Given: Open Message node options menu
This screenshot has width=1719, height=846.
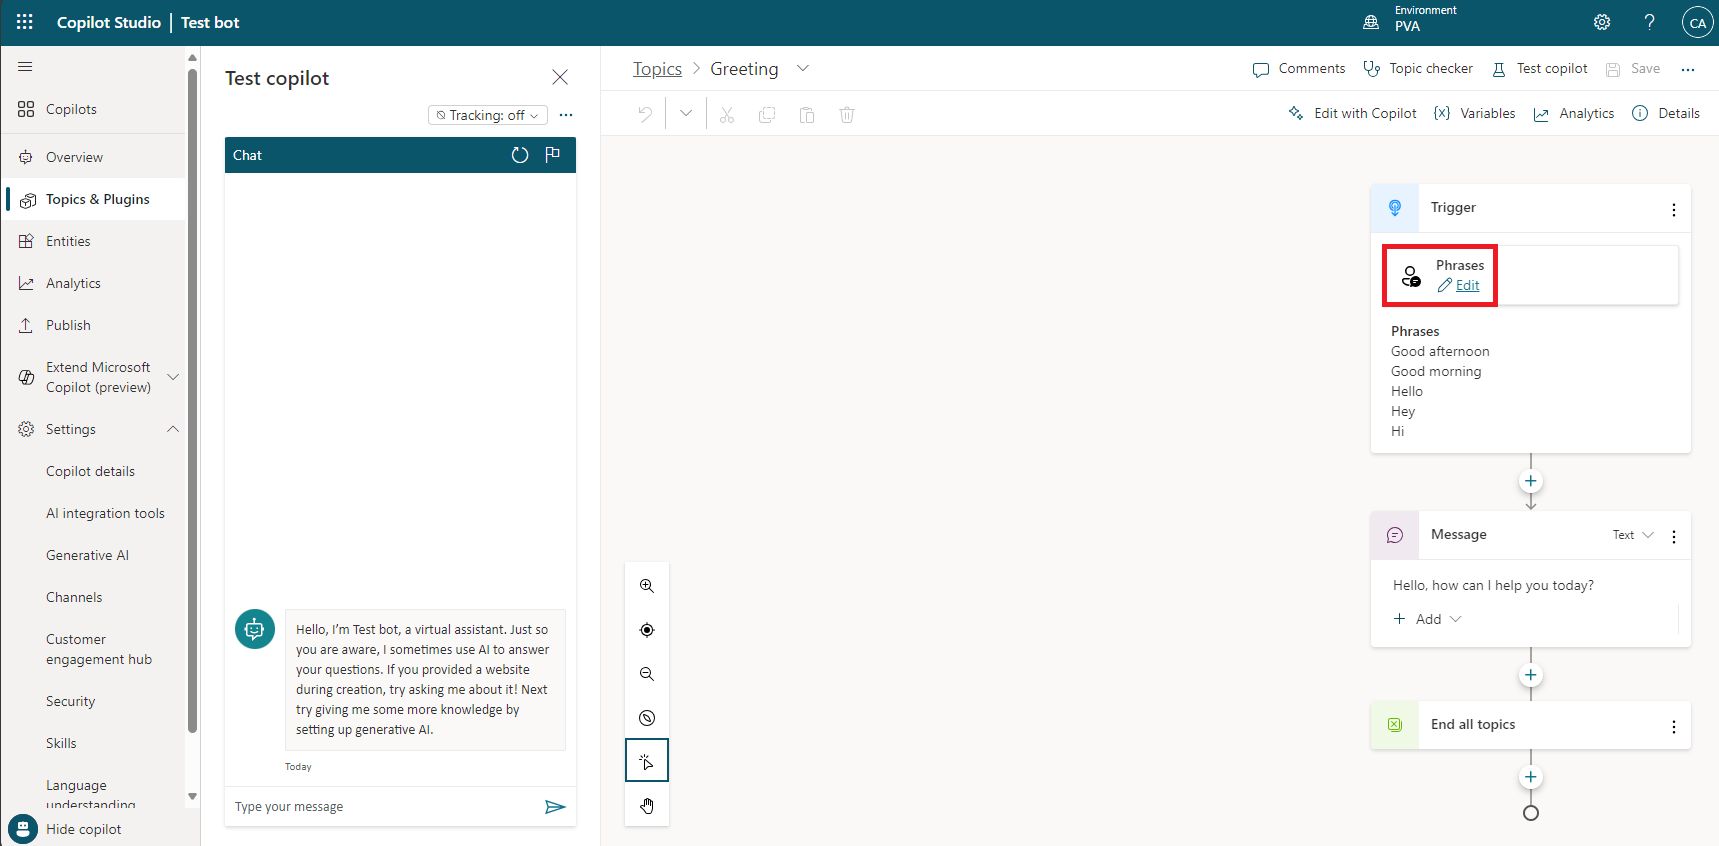Looking at the screenshot, I should tap(1673, 536).
